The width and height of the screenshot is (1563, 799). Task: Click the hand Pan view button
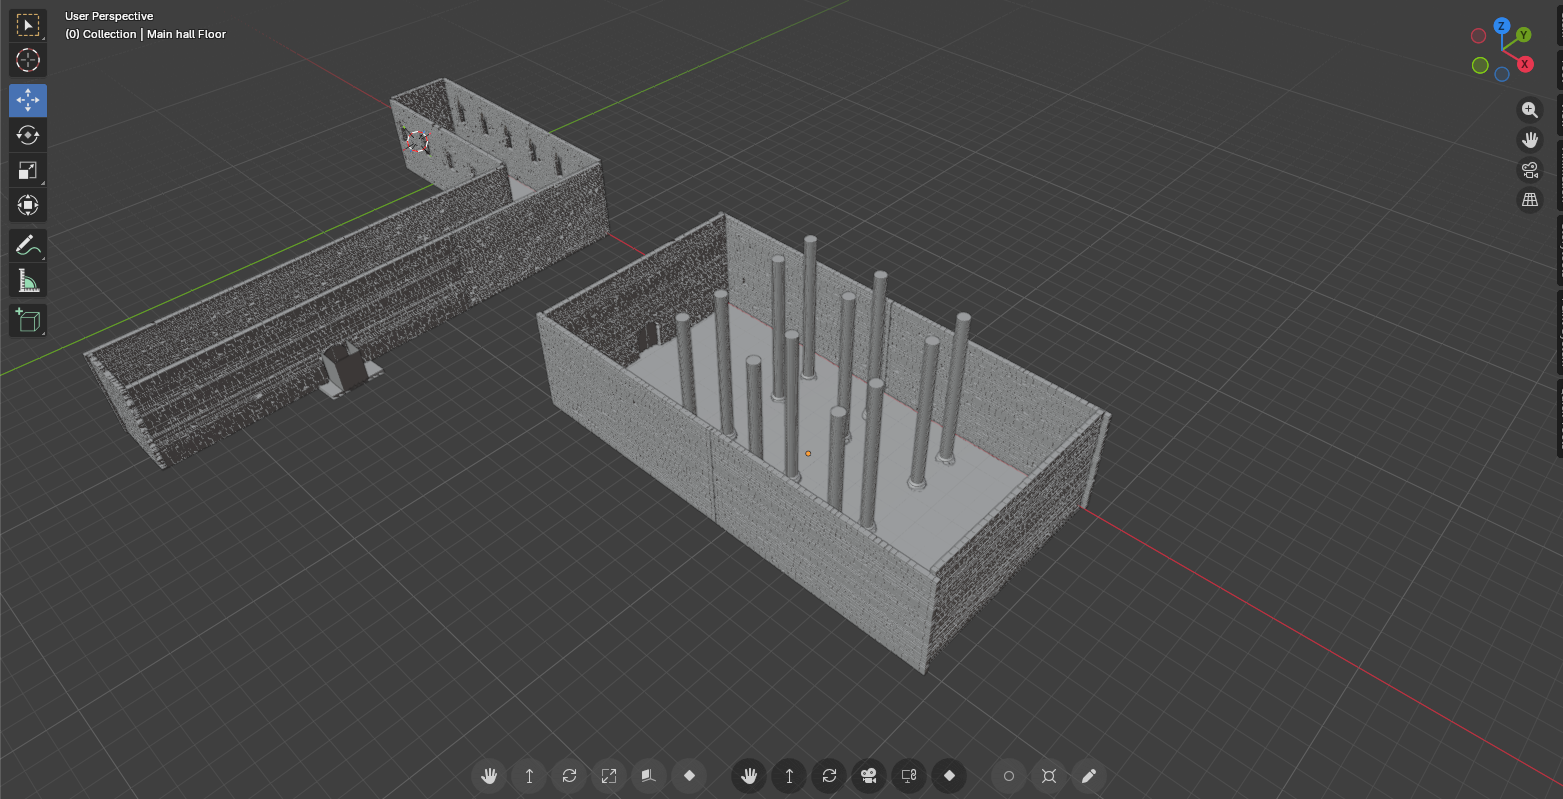click(x=1529, y=140)
